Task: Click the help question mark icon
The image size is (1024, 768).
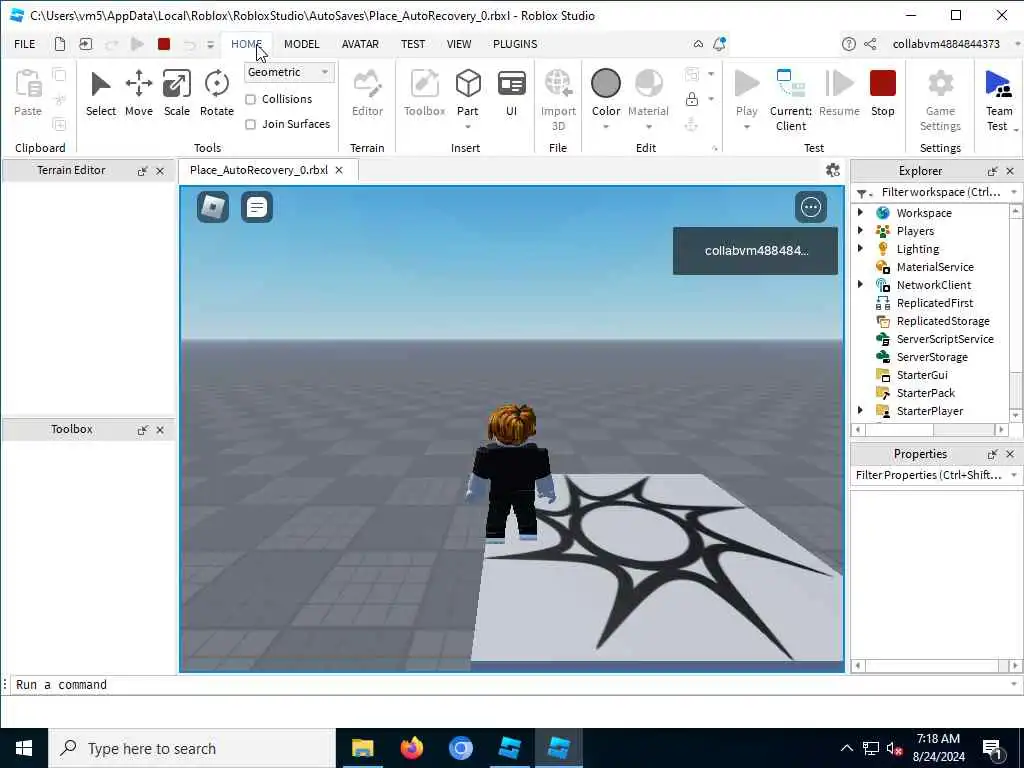Action: tap(848, 44)
